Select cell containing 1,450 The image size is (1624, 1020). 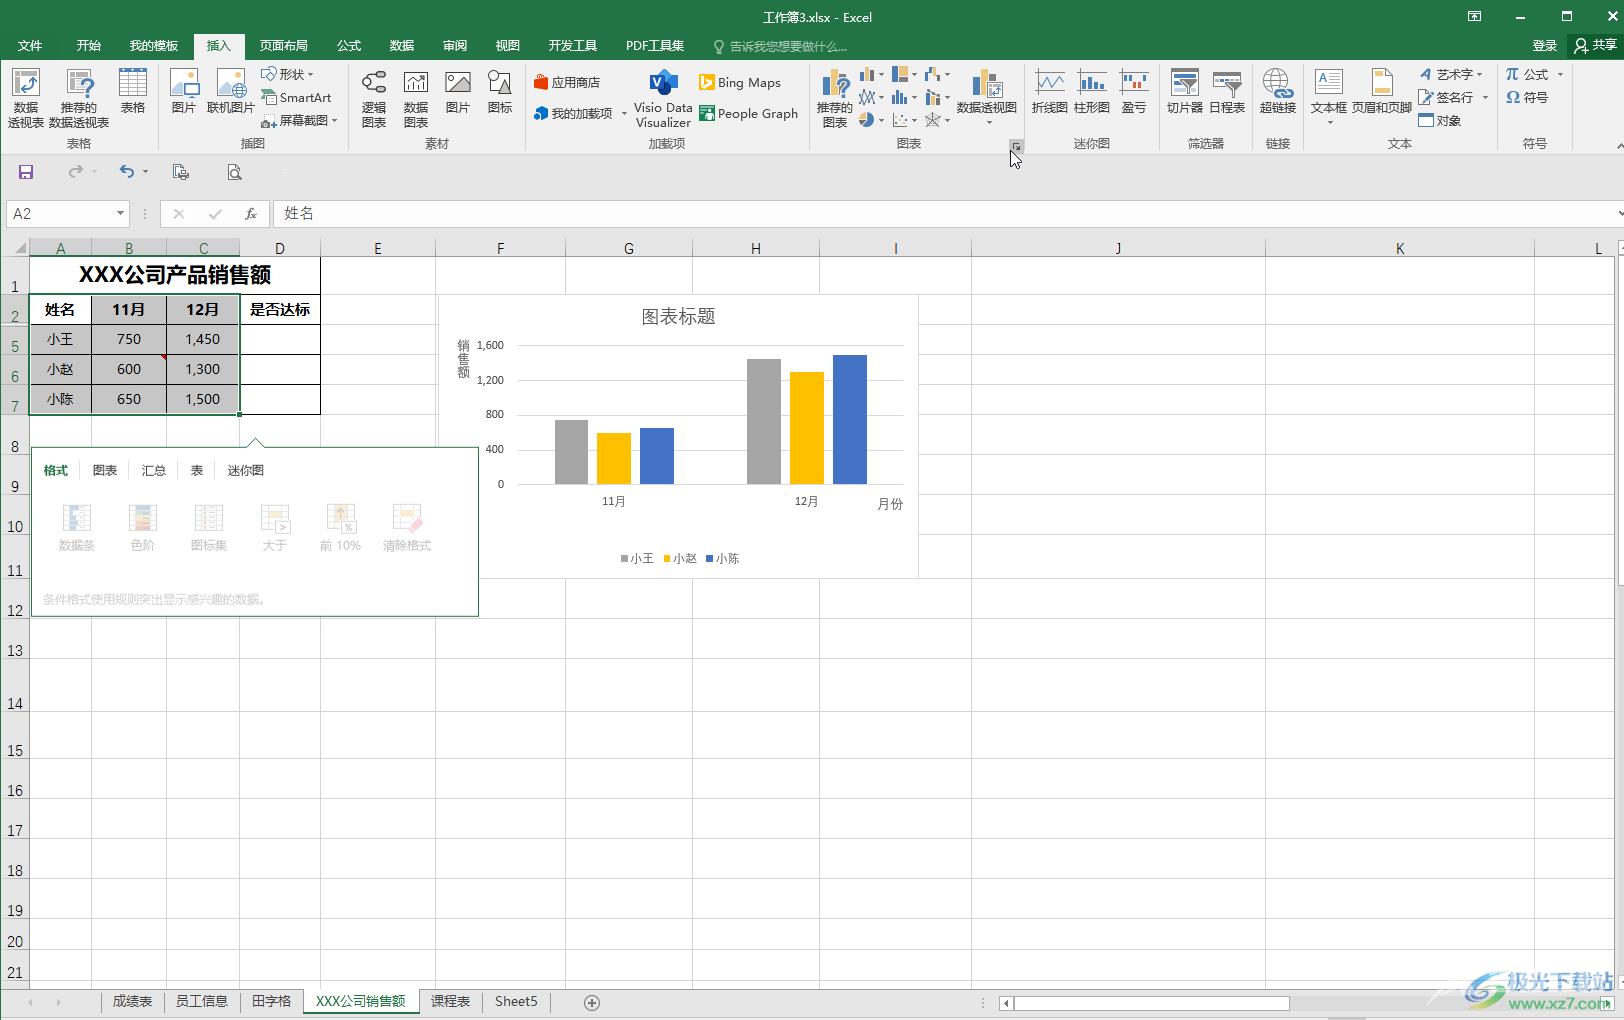(203, 339)
